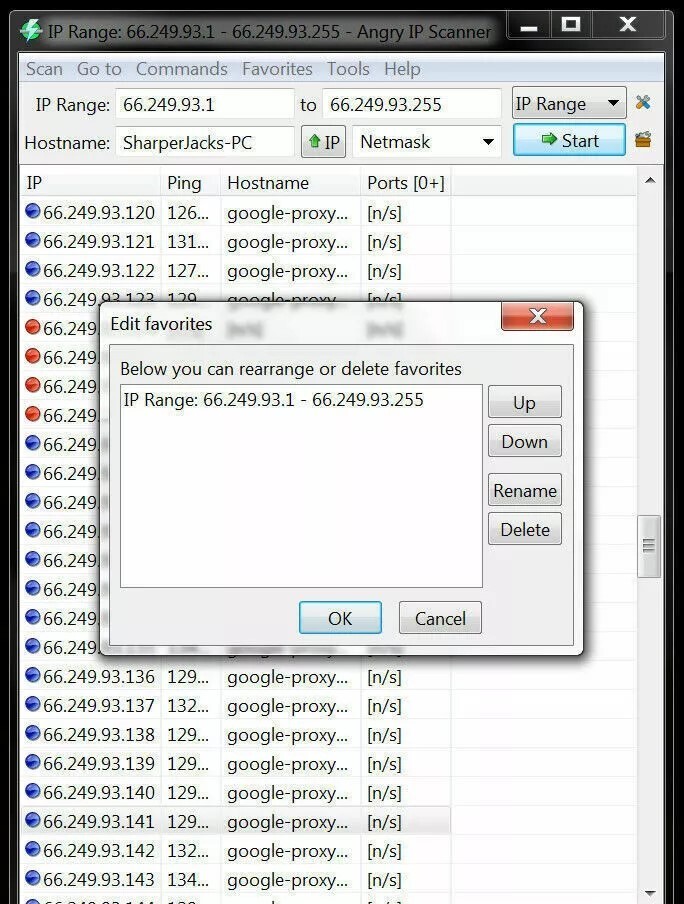684x904 pixels.
Task: Click the blue status icon for 66.249.93.139
Action: click(x=33, y=762)
